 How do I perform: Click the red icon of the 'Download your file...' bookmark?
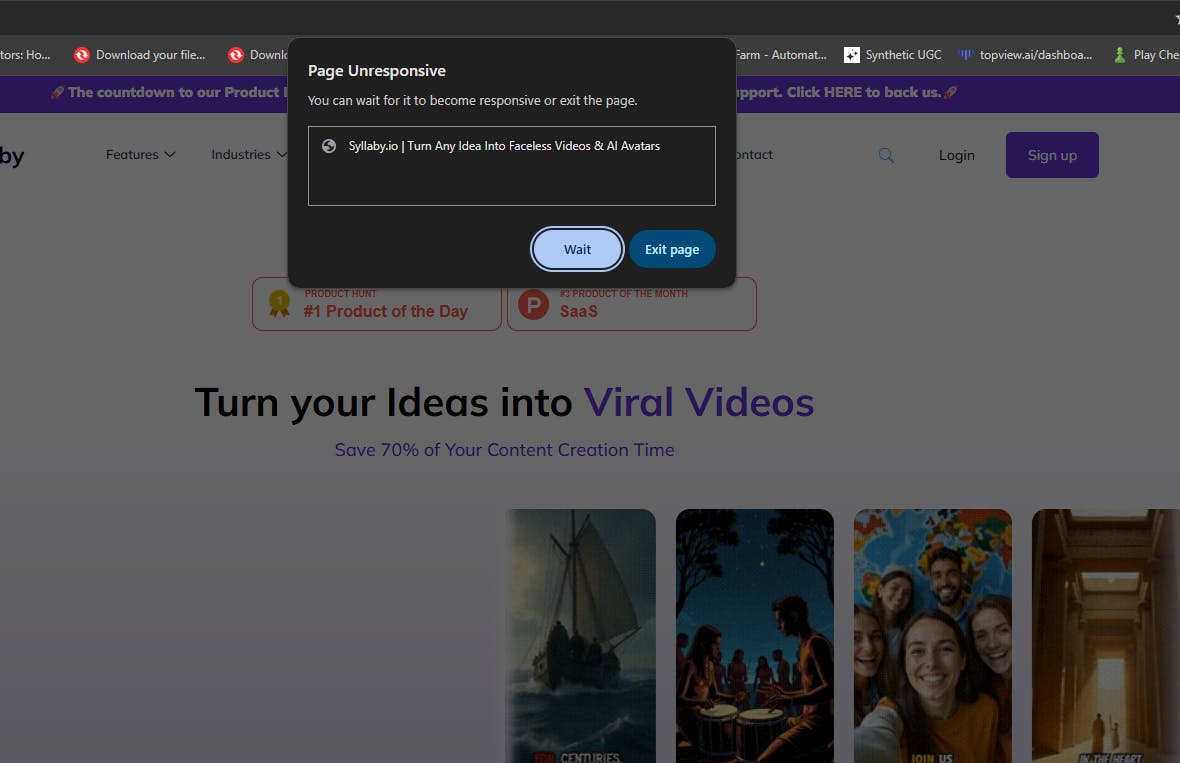(82, 55)
